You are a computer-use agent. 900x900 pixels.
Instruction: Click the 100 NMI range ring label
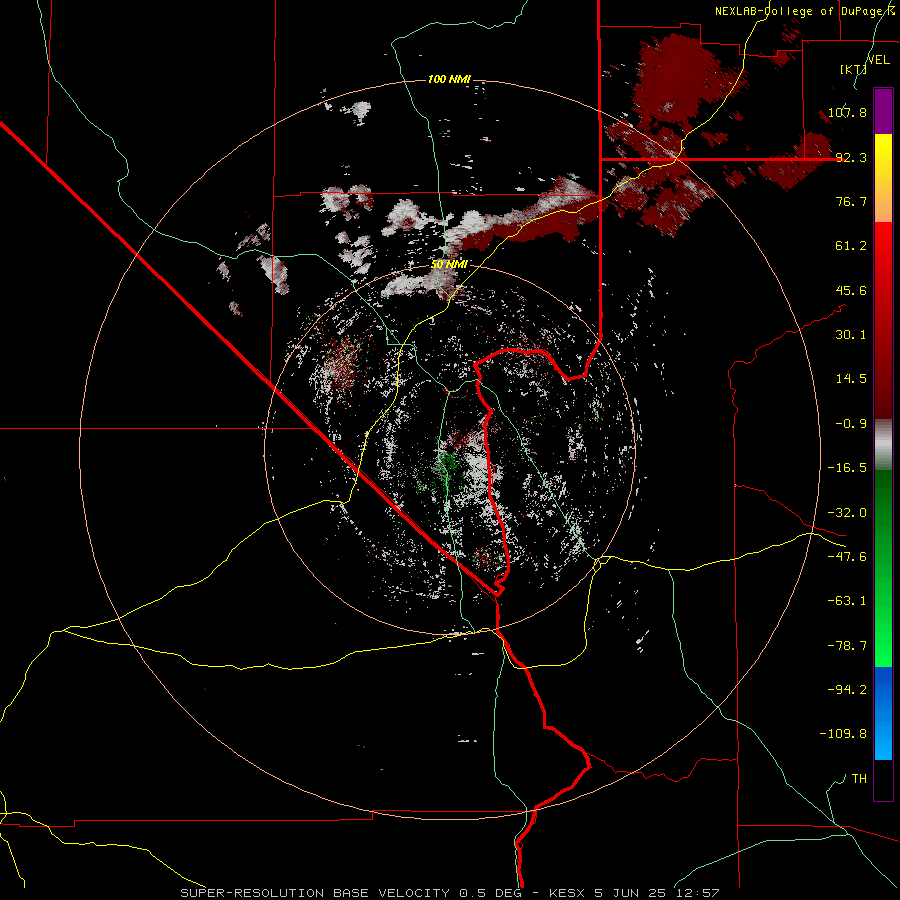tap(449, 79)
